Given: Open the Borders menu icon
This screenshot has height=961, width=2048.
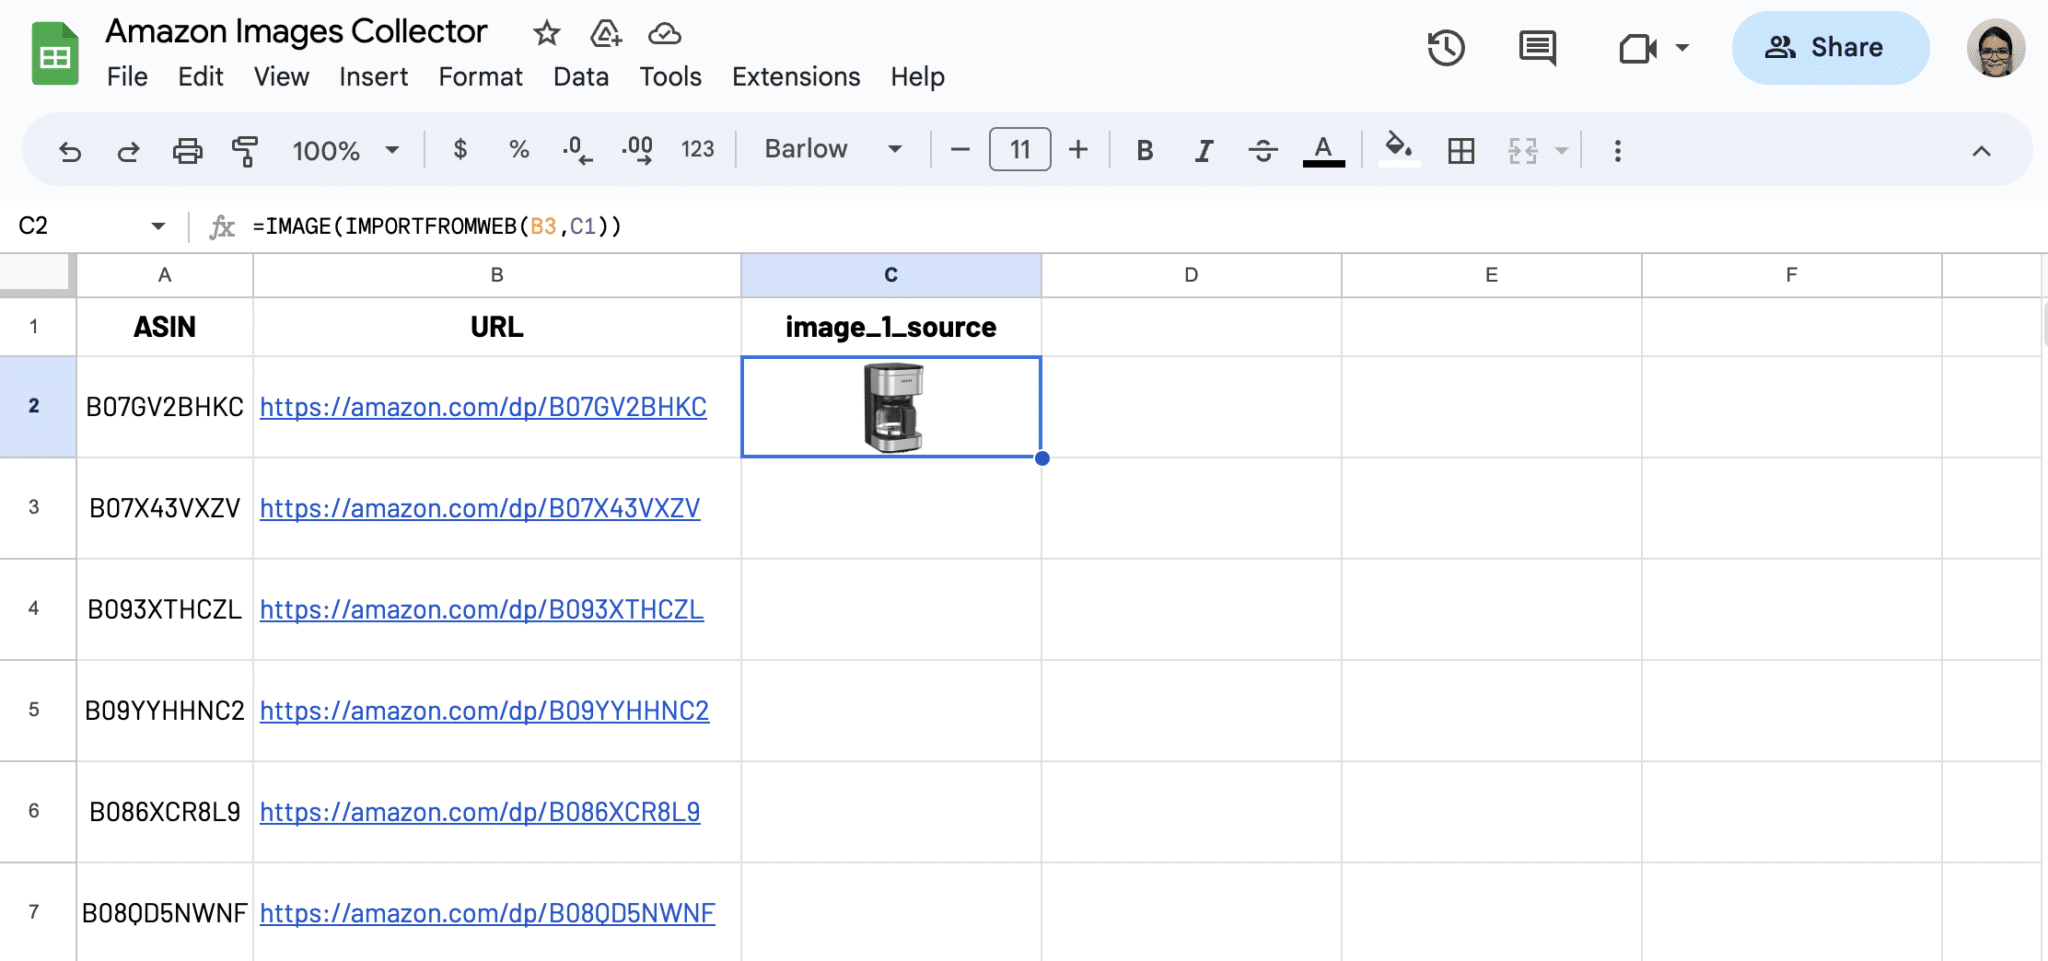Looking at the screenshot, I should tap(1462, 150).
